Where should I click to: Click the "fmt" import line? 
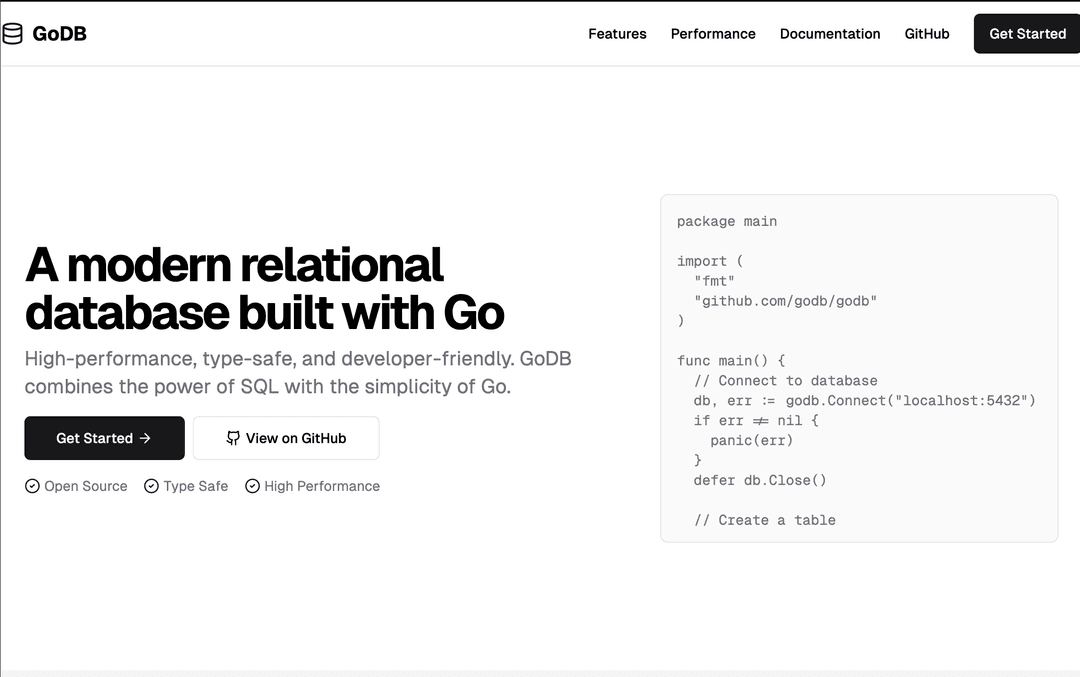click(714, 281)
